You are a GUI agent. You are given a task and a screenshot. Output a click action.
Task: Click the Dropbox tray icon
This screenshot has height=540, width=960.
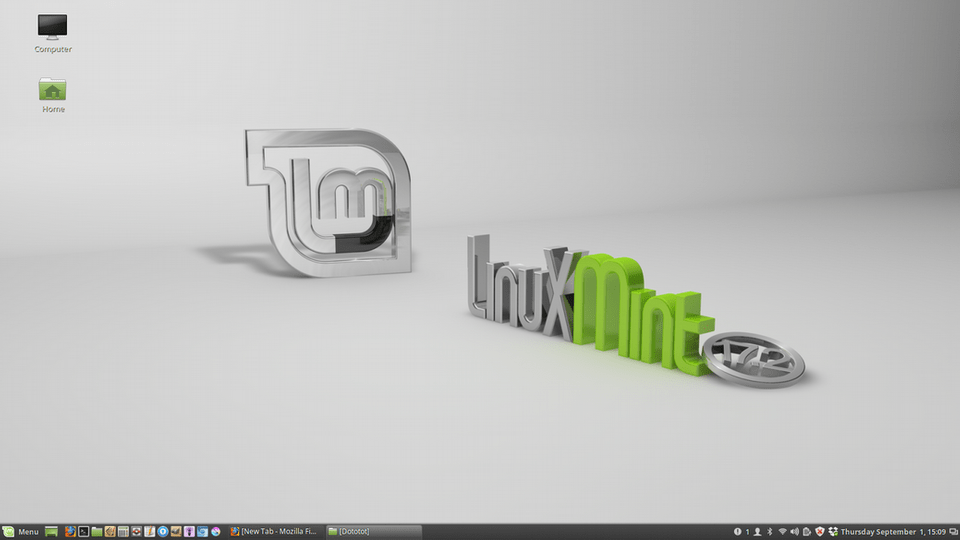coord(833,531)
